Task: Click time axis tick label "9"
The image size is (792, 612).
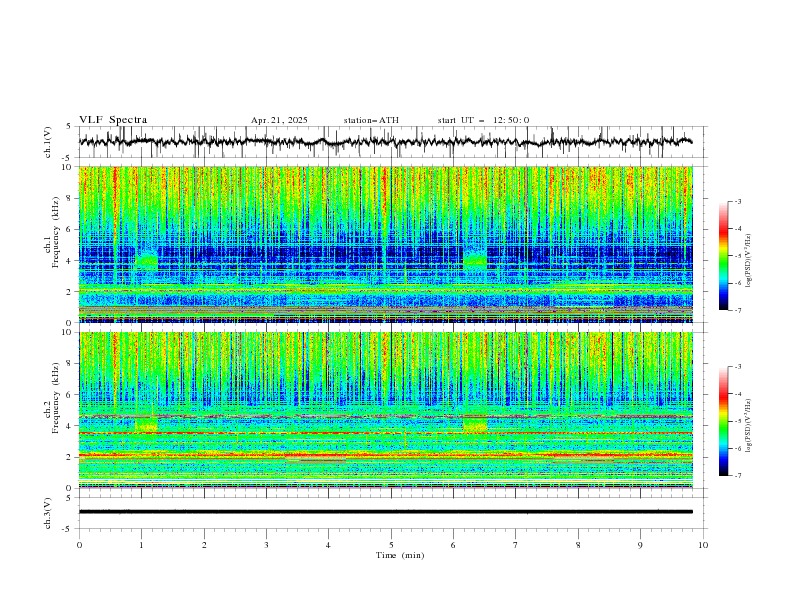Action: point(640,545)
